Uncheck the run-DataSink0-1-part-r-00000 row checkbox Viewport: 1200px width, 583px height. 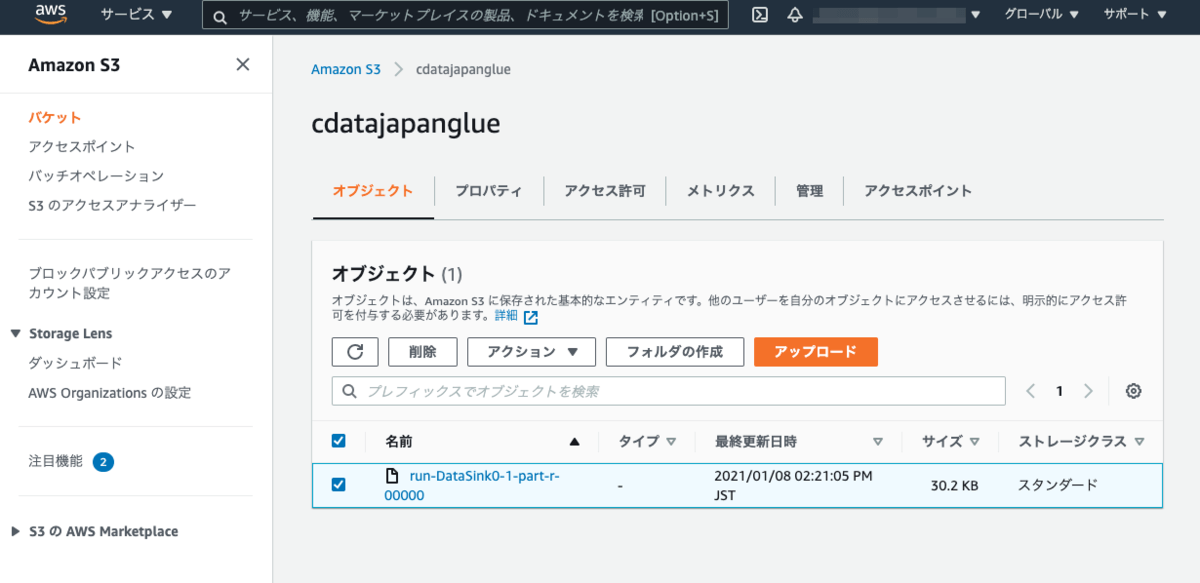338,485
